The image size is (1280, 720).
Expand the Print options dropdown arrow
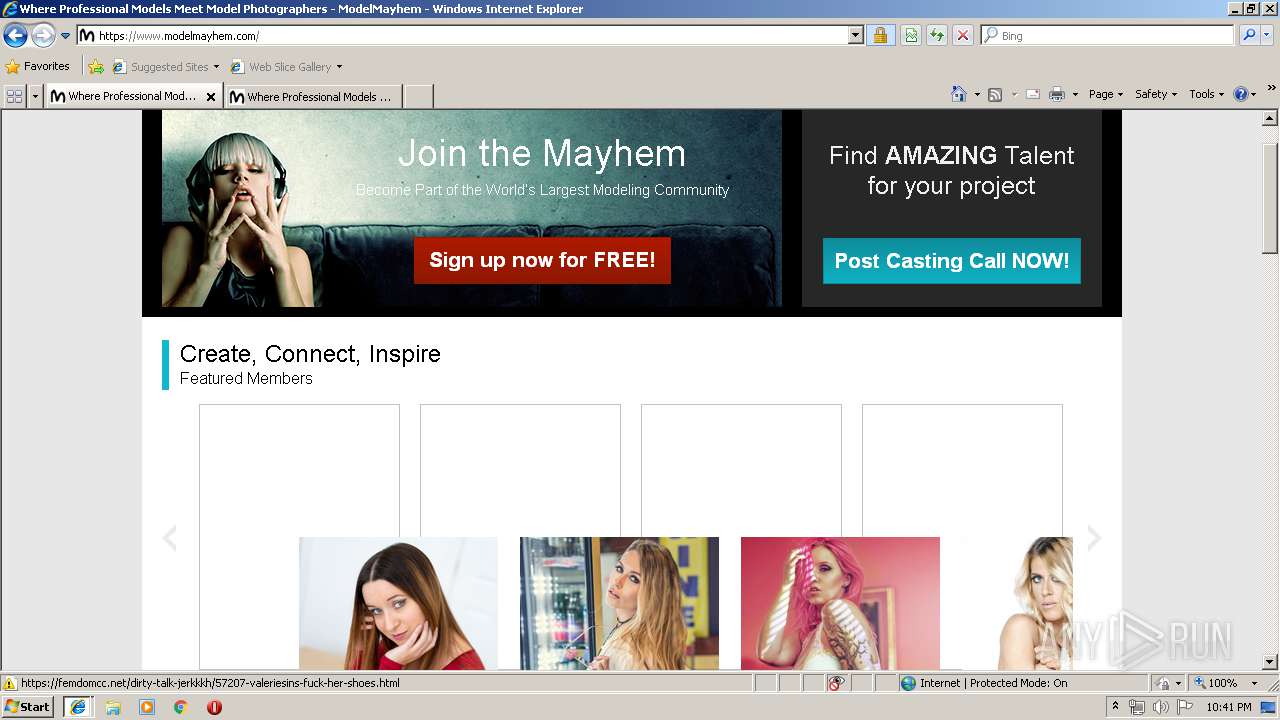1075,94
